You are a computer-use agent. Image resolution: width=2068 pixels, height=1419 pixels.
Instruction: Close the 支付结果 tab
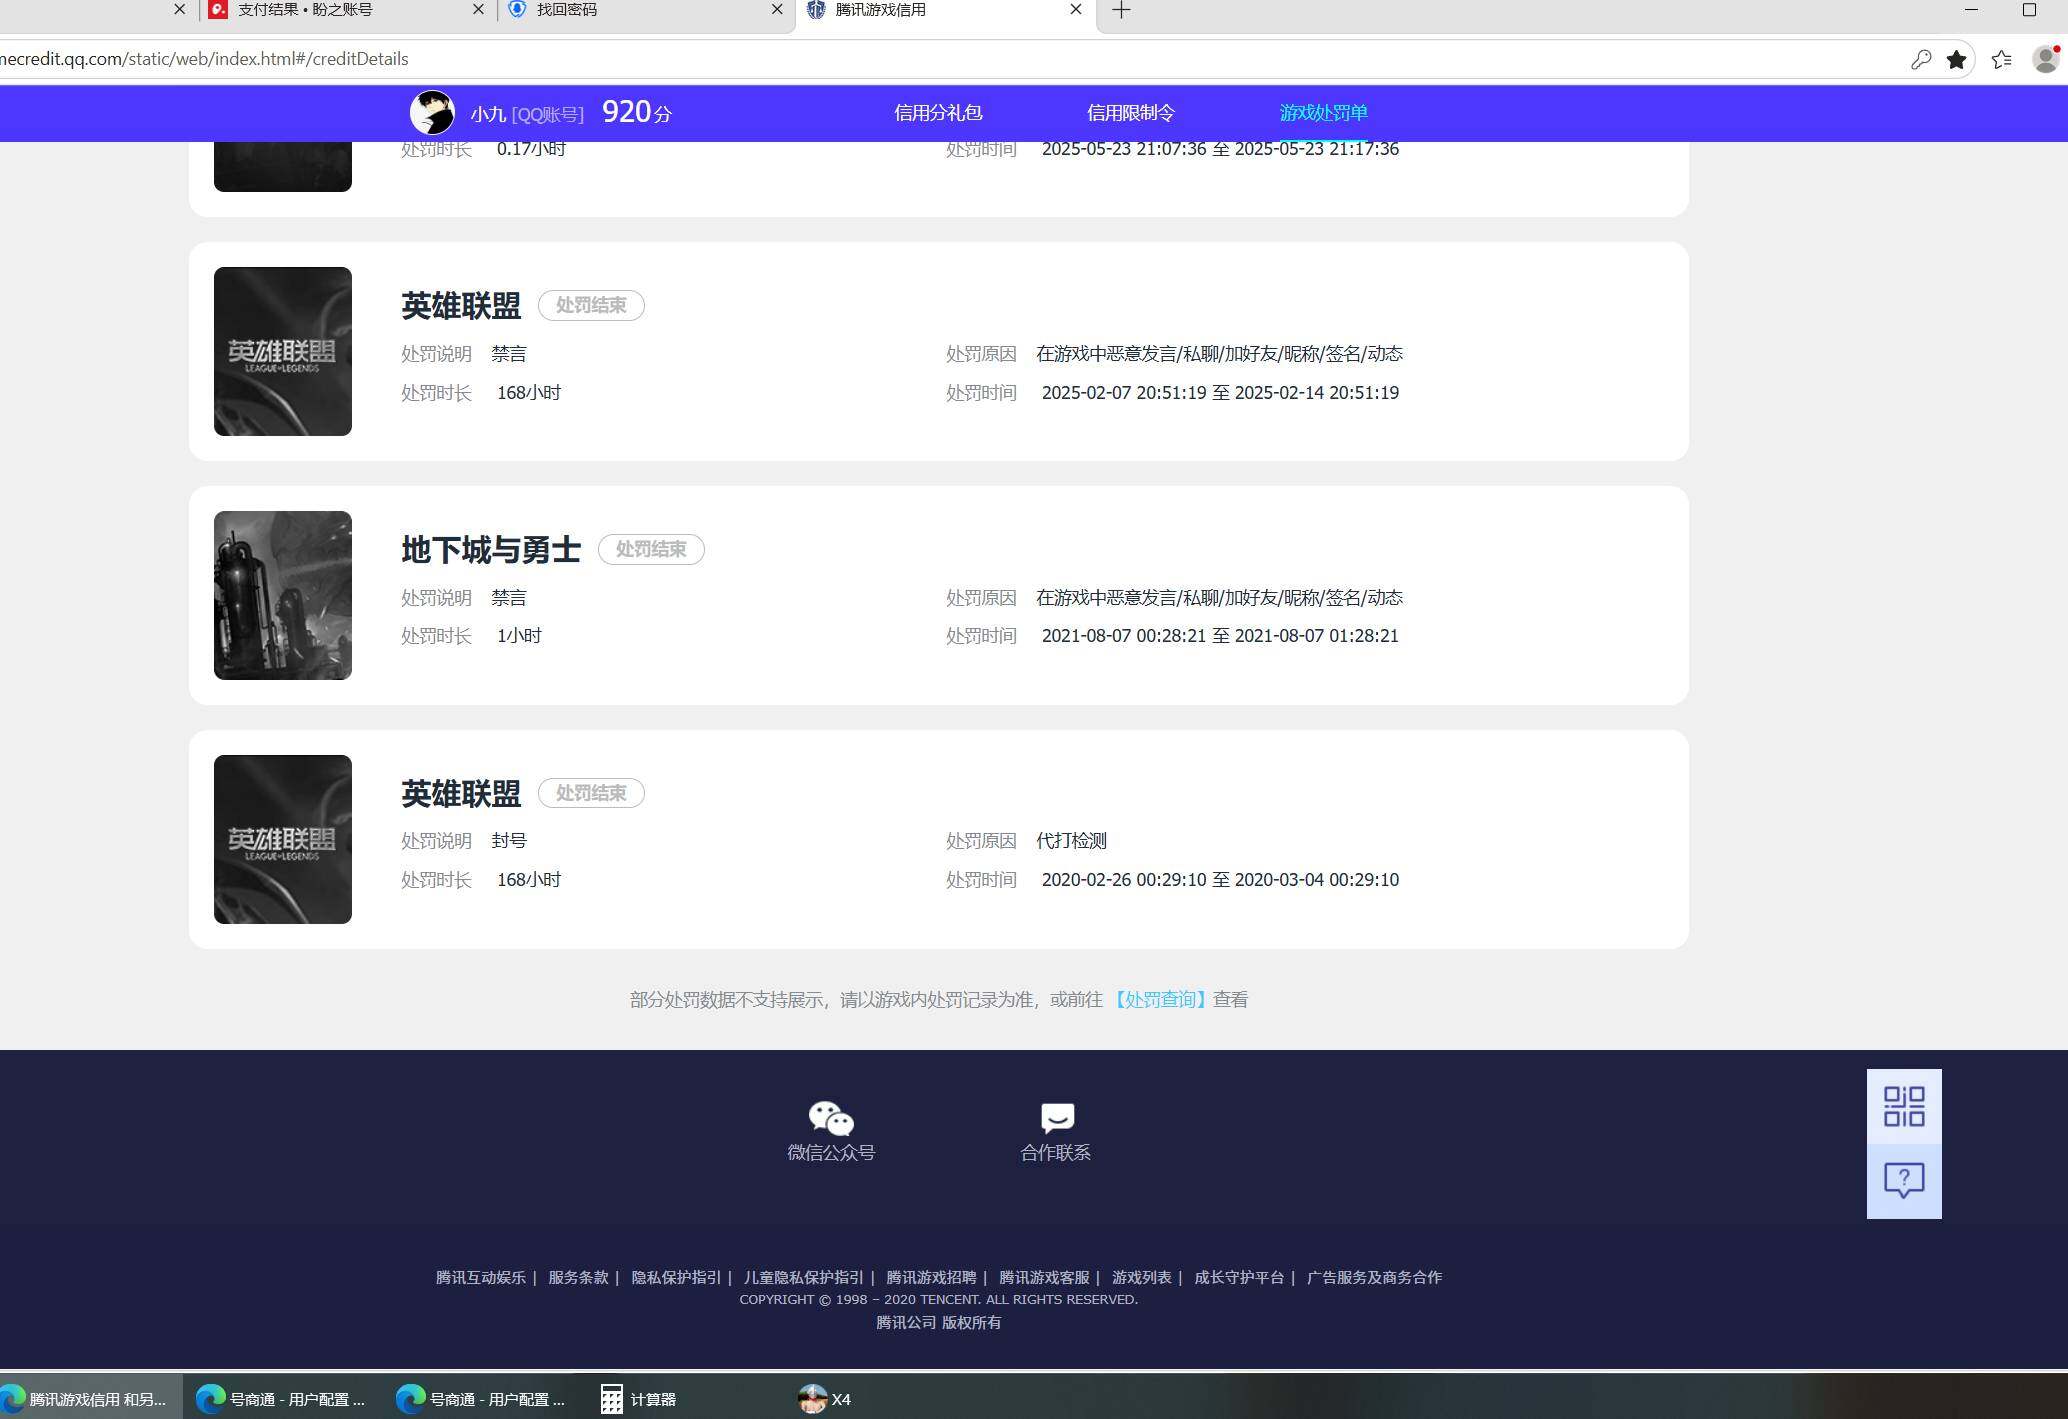(x=478, y=9)
